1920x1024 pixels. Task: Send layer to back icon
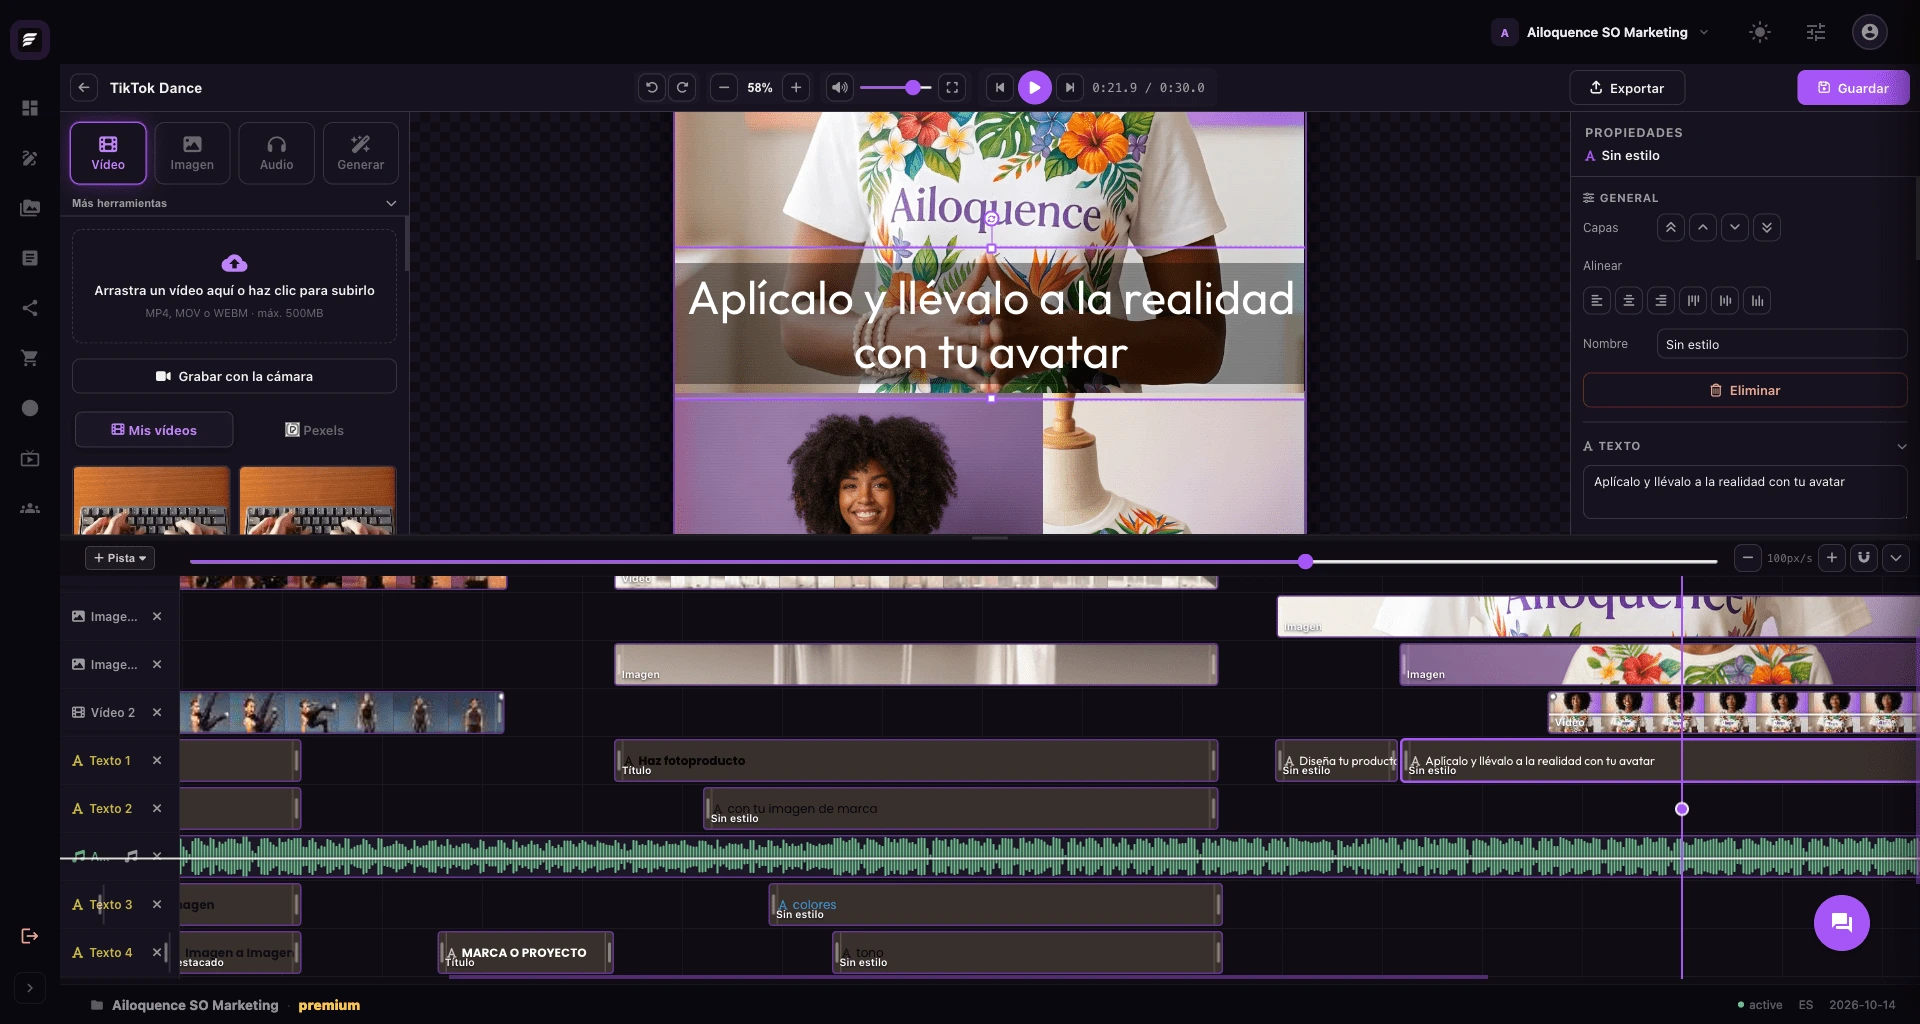(1767, 228)
